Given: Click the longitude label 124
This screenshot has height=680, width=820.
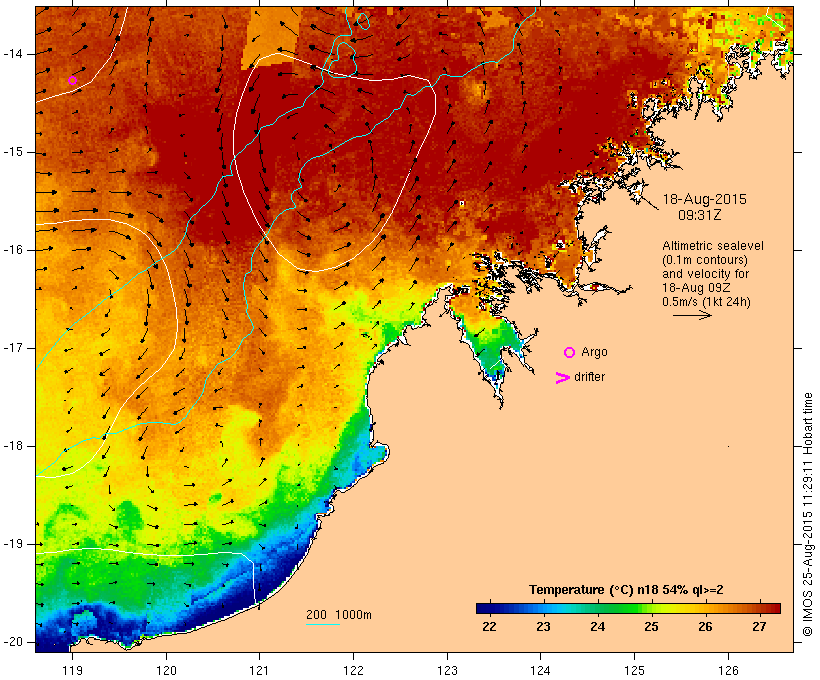Looking at the screenshot, I should click(541, 670).
